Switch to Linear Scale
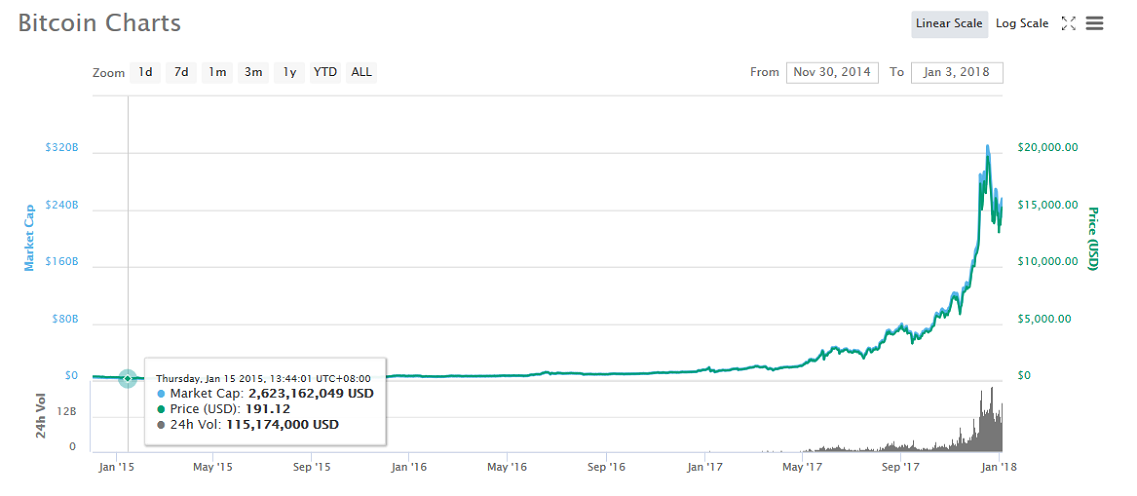 (x=949, y=23)
